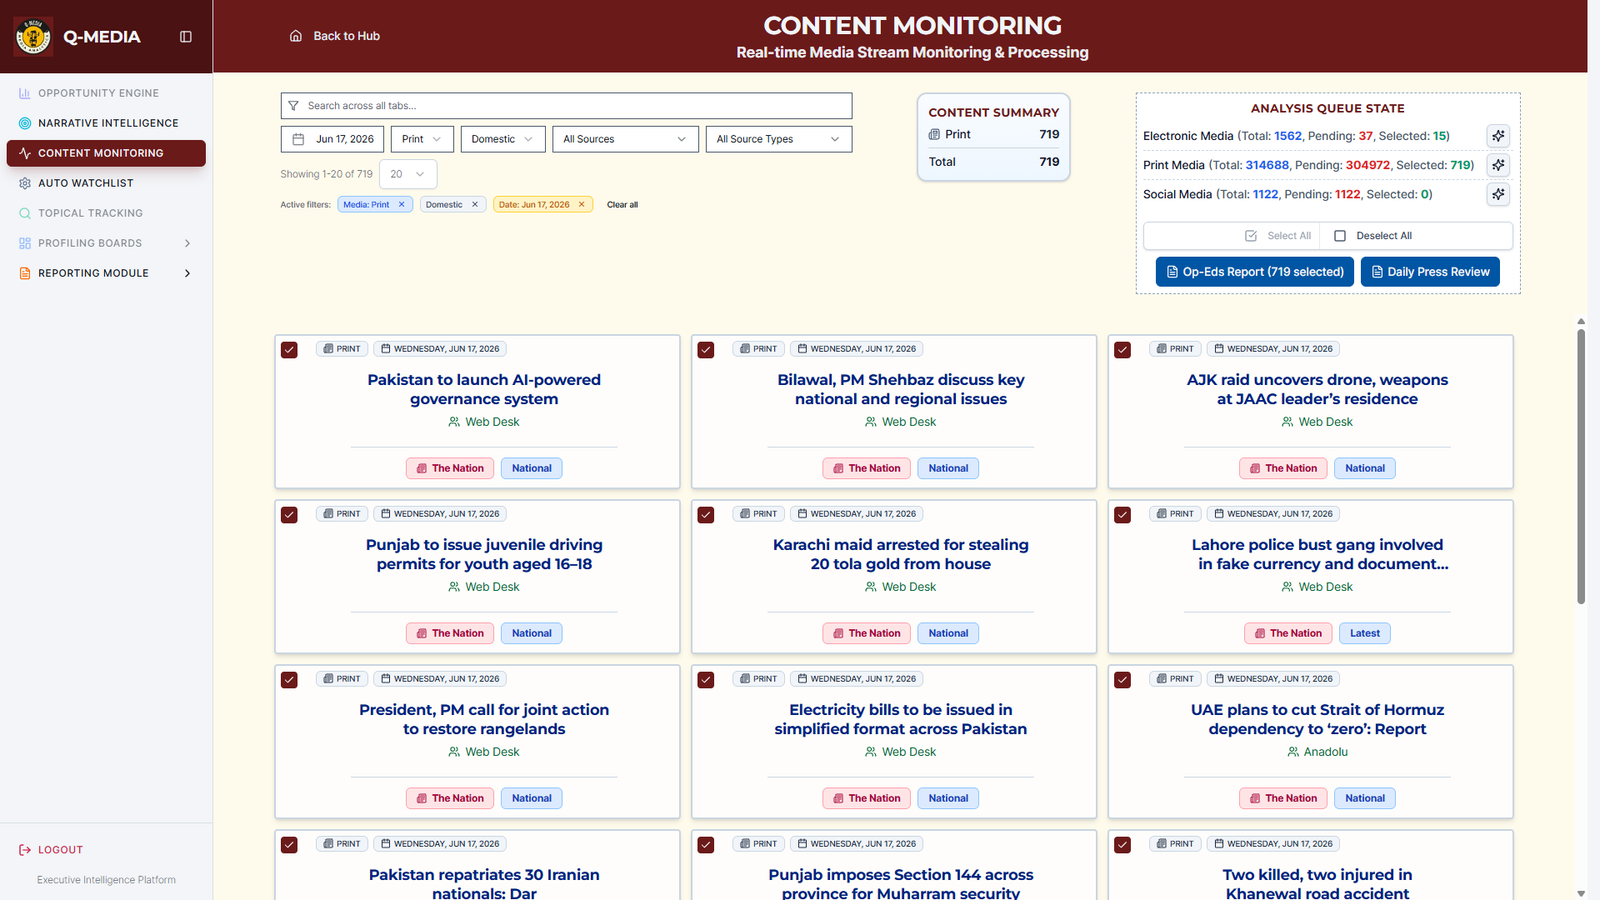Viewport: 1600px width, 900px height.
Task: Click the Content Monitoring pulse icon
Action: [x=25, y=153]
